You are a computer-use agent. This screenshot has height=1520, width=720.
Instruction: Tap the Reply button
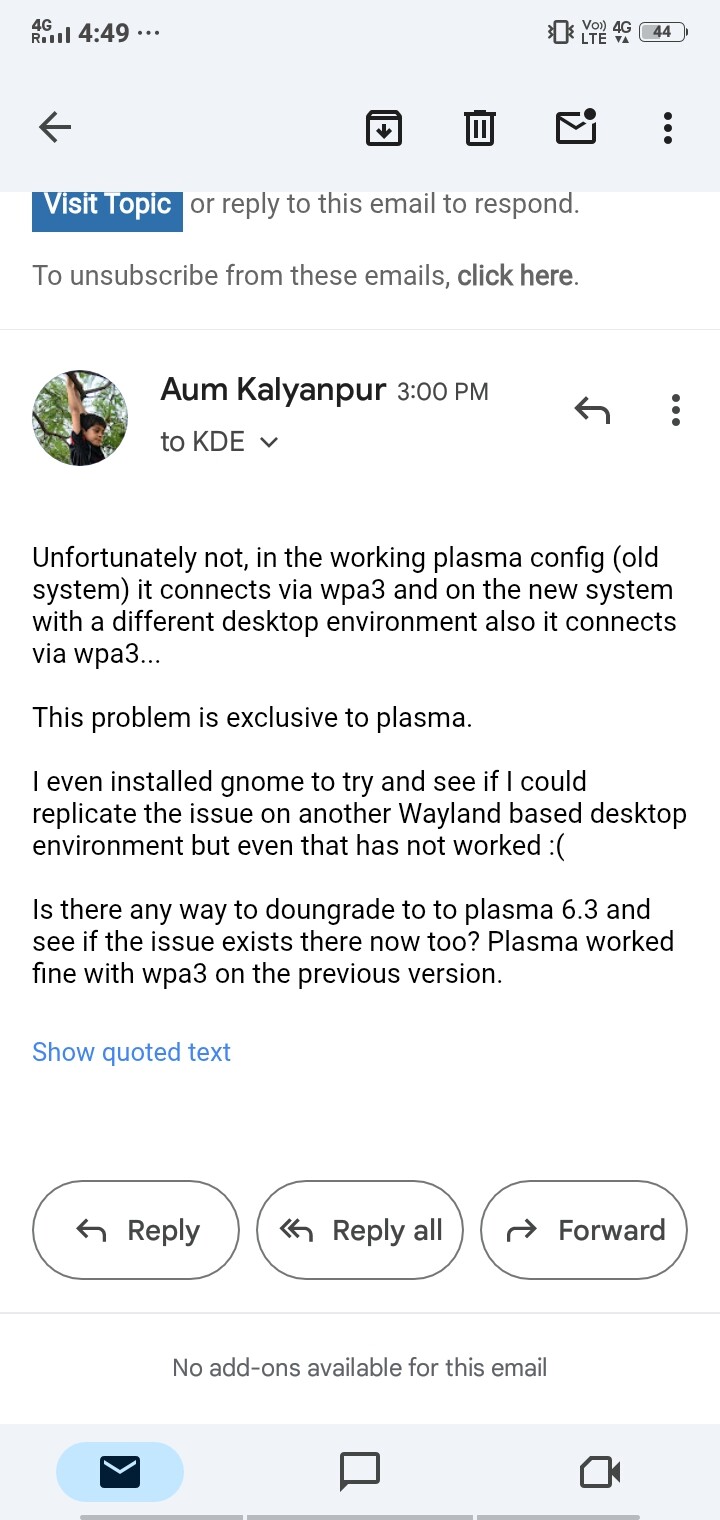[x=136, y=1230]
